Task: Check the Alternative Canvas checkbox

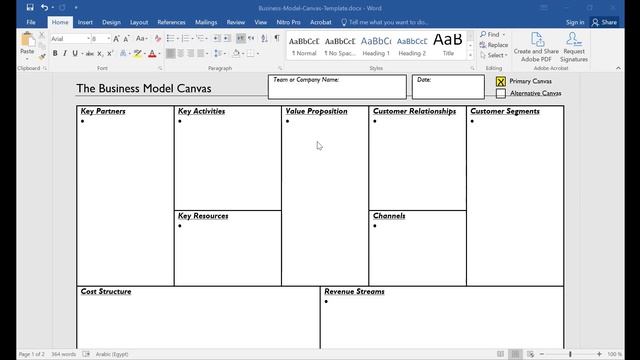Action: pos(501,93)
